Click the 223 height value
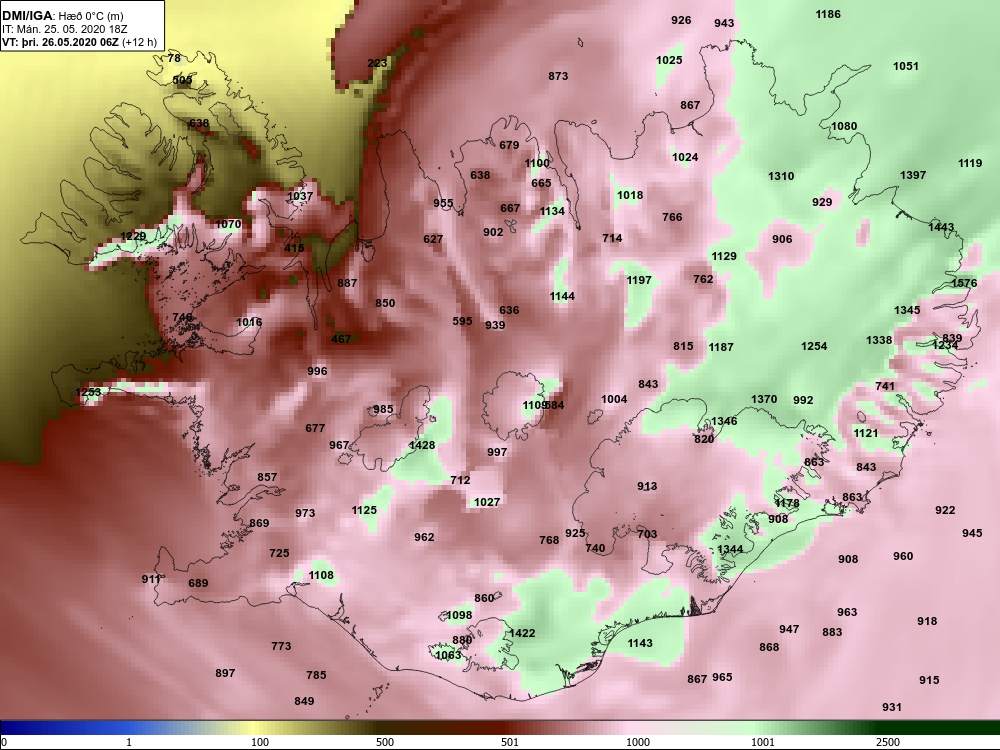The image size is (1000, 750). 377,62
